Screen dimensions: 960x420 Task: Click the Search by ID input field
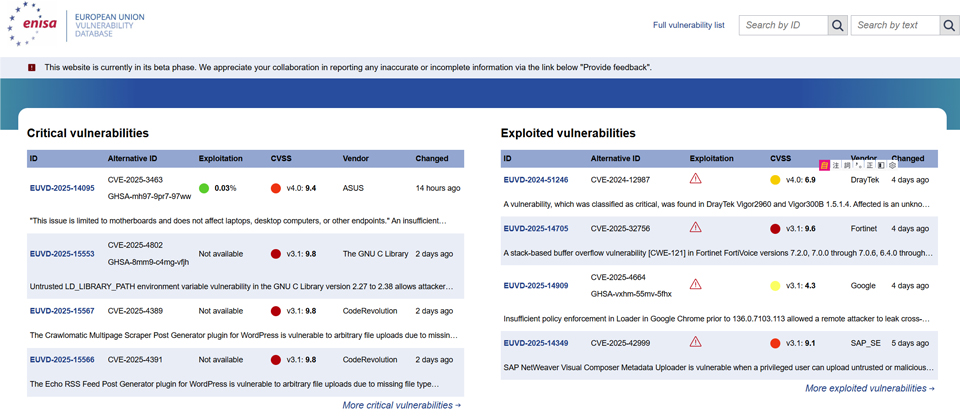pyautogui.click(x=784, y=25)
